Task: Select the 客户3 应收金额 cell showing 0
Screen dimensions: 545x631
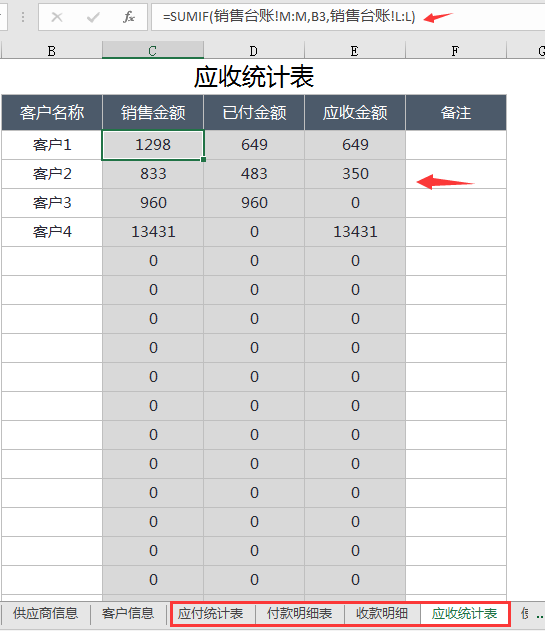Action: pyautogui.click(x=355, y=203)
